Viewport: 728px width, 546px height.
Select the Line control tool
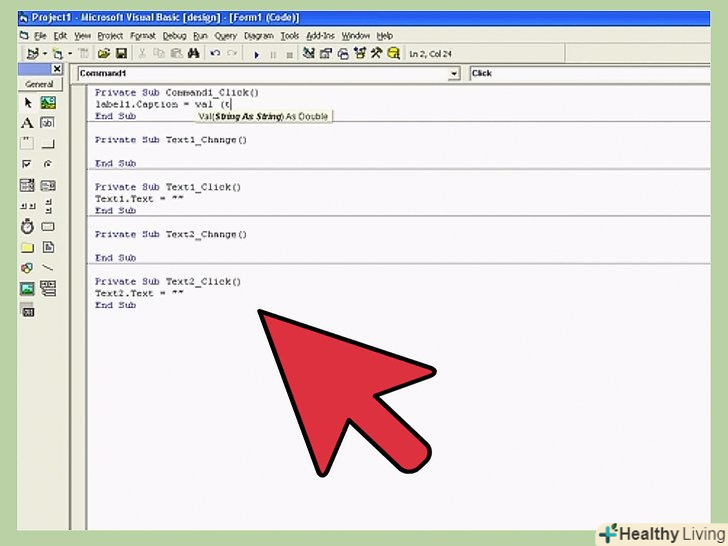click(48, 268)
